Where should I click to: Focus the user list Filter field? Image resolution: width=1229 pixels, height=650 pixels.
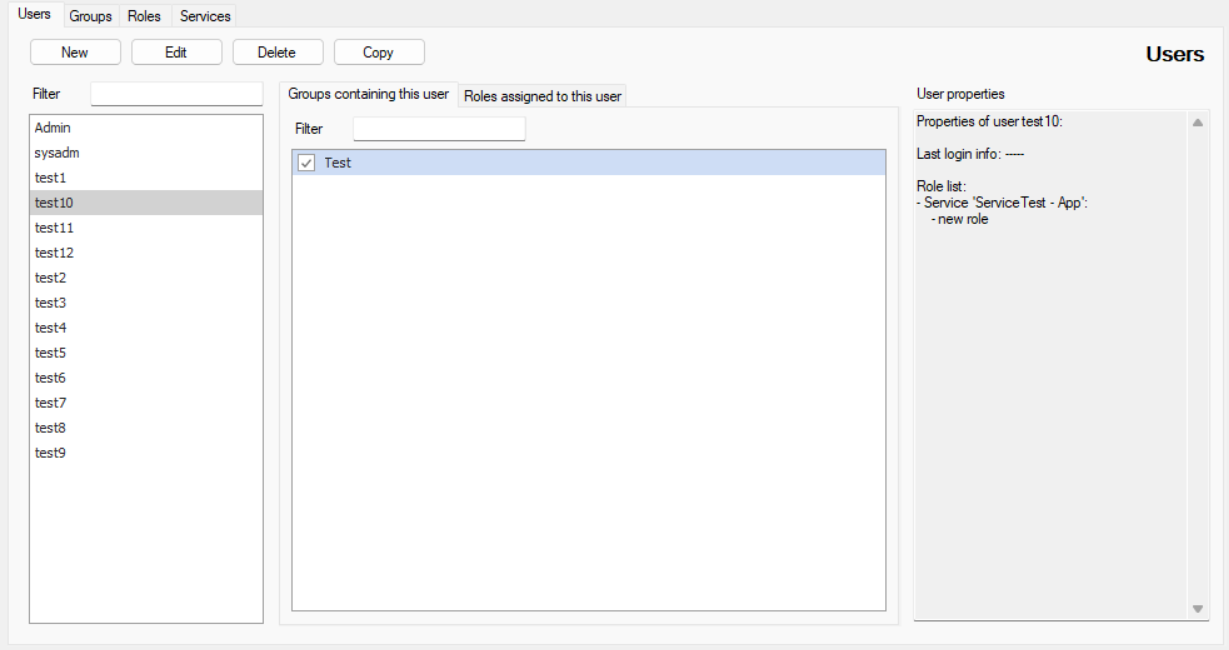pos(177,94)
